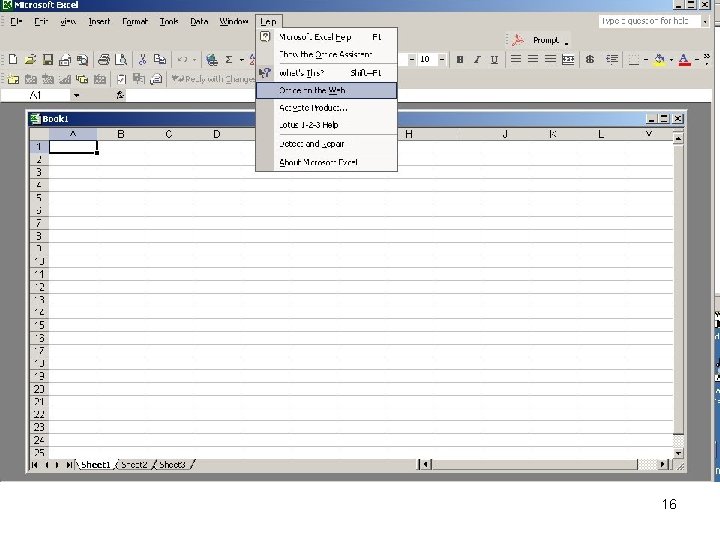Screen dimensions: 720x540
Task: Select Office on the Web menu item
Action: coord(326,90)
